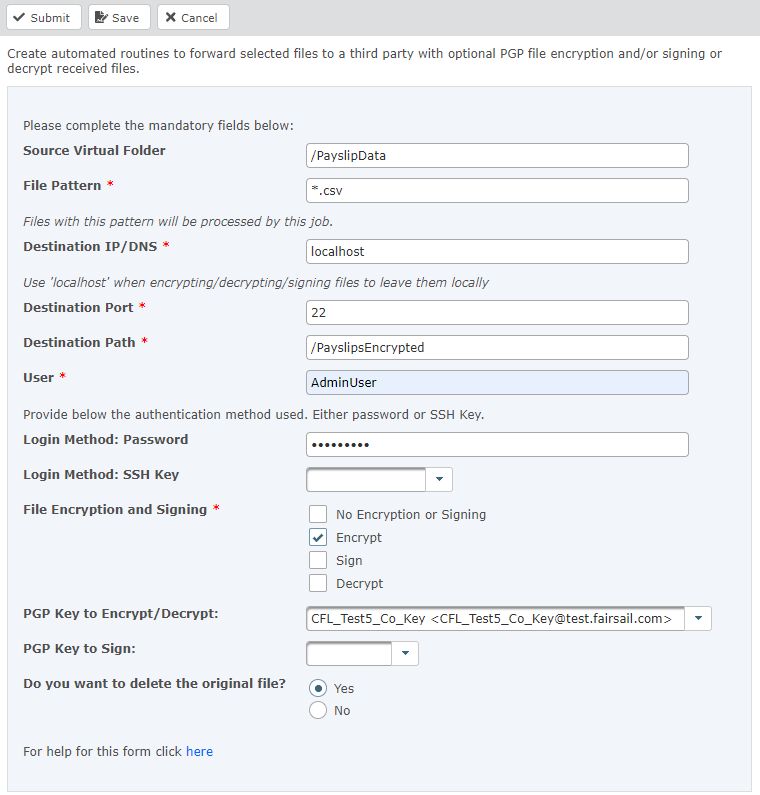
Task: Open the SSH Key dropdown arrow
Action: (x=440, y=480)
